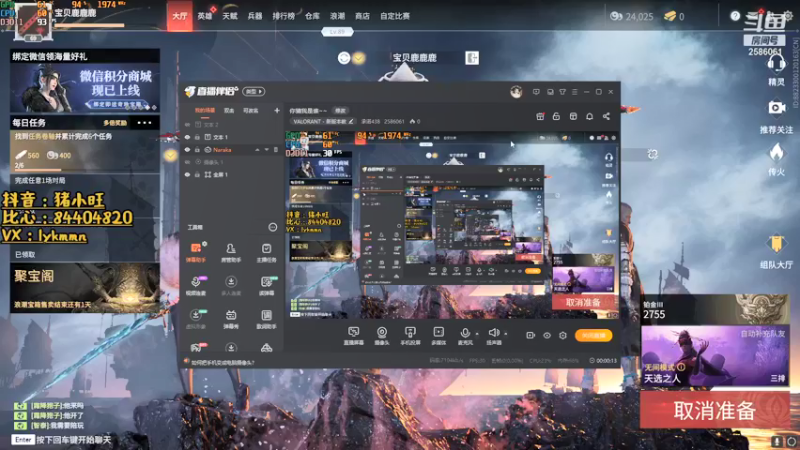
Task: Open the 传火 flame icon in game
Action: tap(776, 159)
